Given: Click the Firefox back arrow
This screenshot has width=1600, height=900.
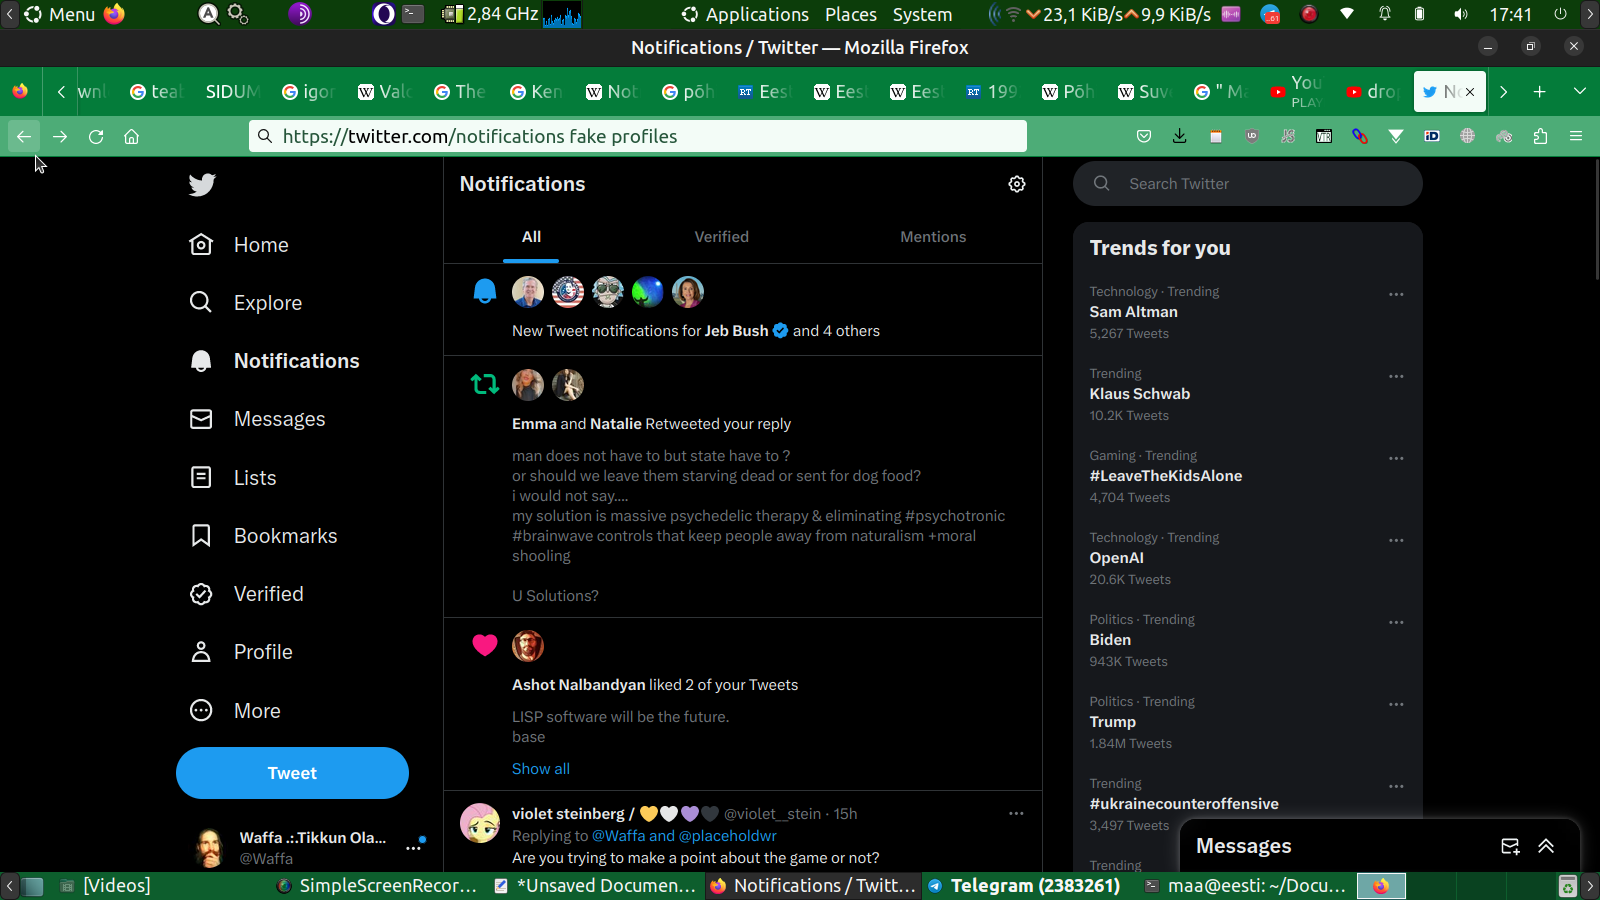Looking at the screenshot, I should tap(24, 136).
